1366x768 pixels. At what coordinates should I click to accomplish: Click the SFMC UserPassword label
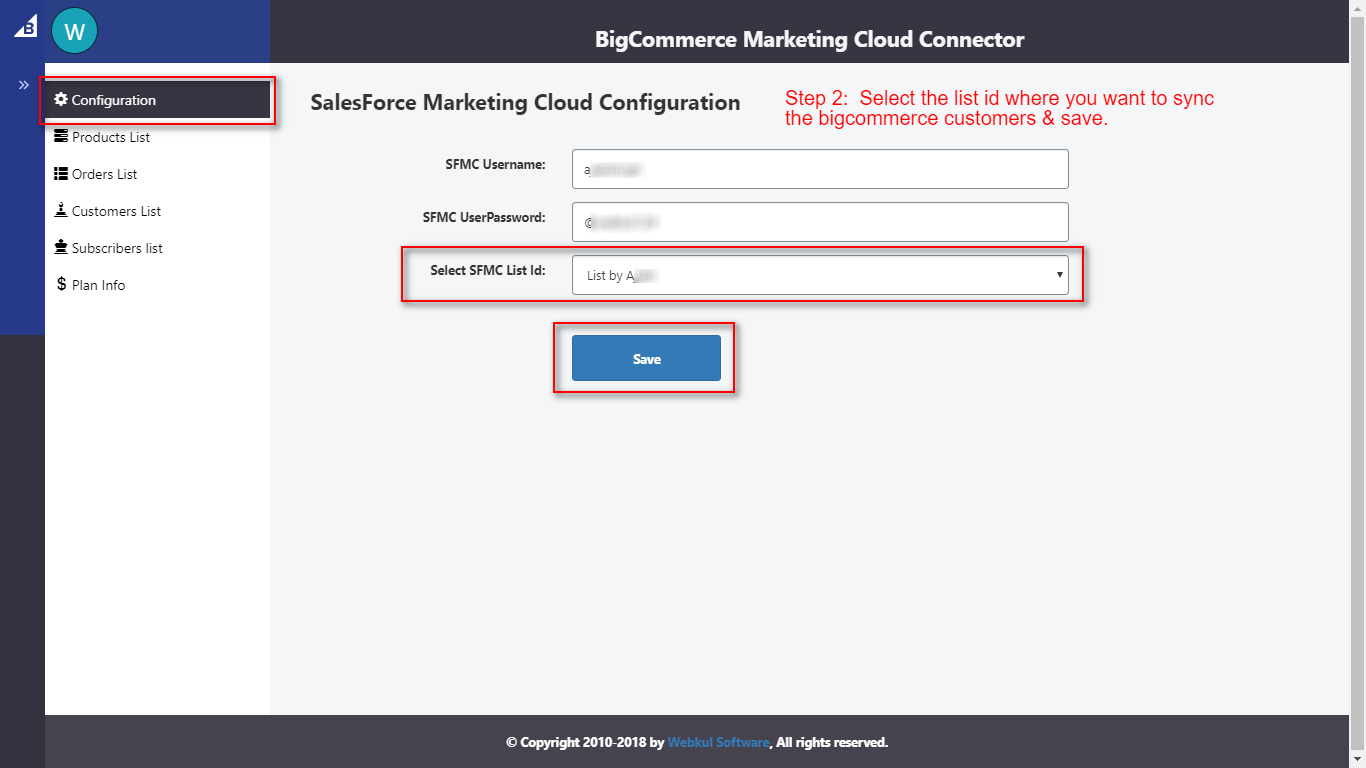[x=484, y=217]
